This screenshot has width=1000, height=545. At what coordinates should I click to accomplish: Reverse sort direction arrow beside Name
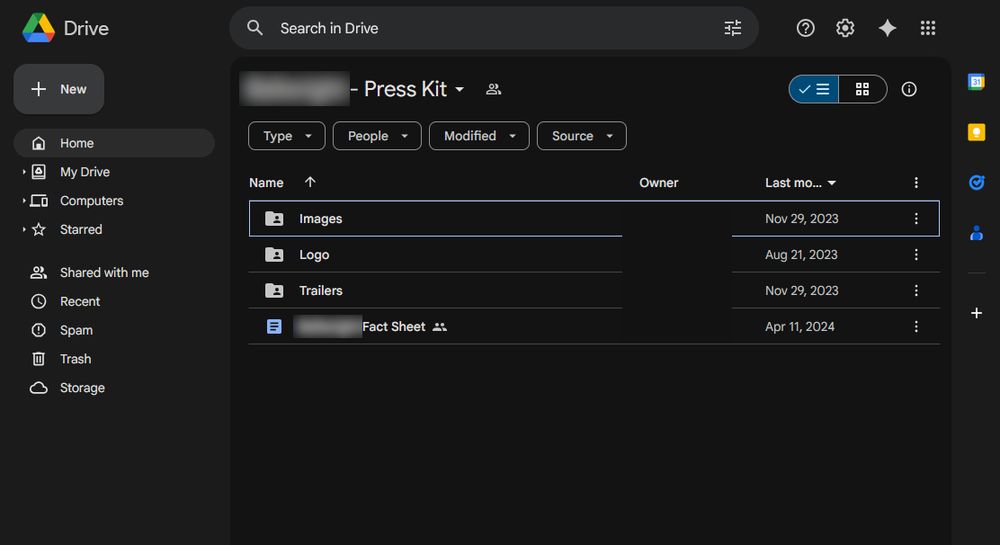pyautogui.click(x=310, y=182)
